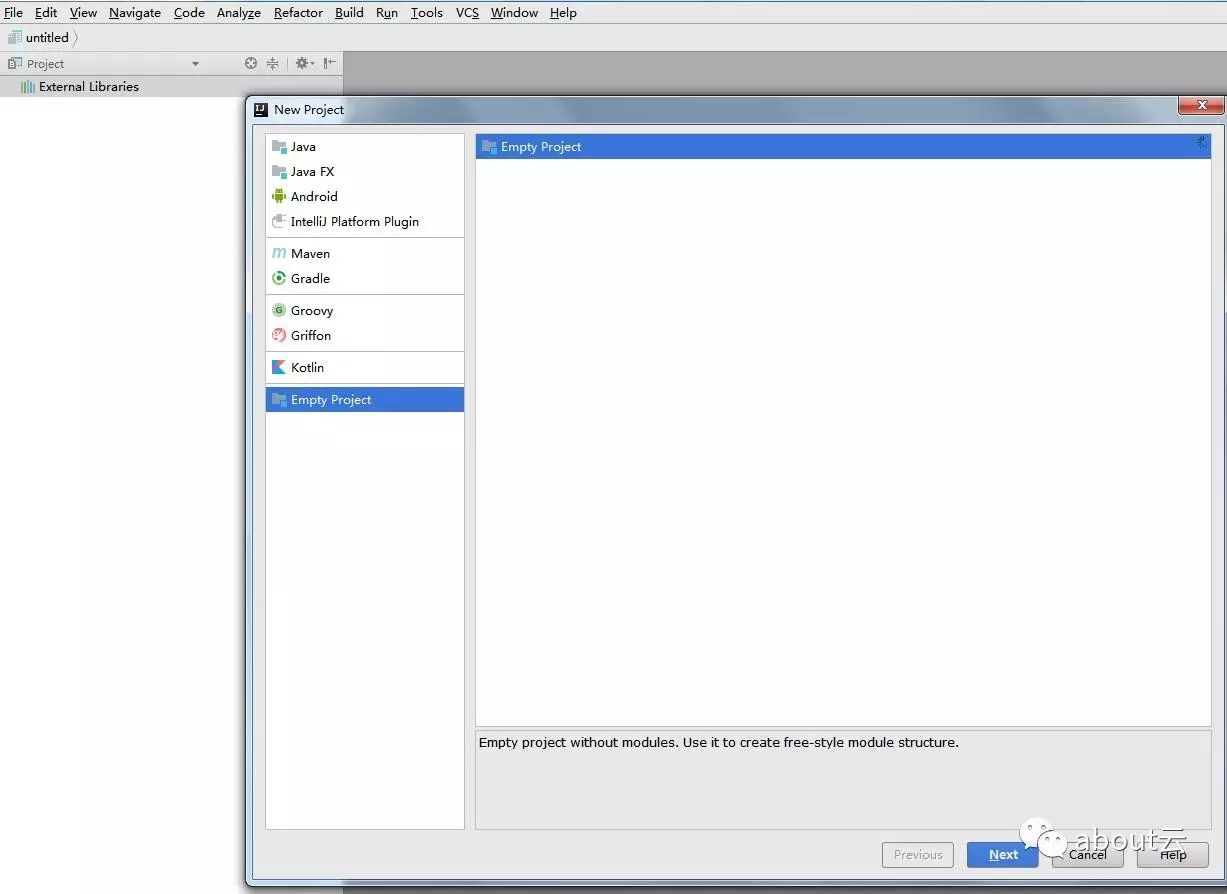The image size is (1227, 894).
Task: Click the Empty Project icon in left list
Action: (279, 400)
